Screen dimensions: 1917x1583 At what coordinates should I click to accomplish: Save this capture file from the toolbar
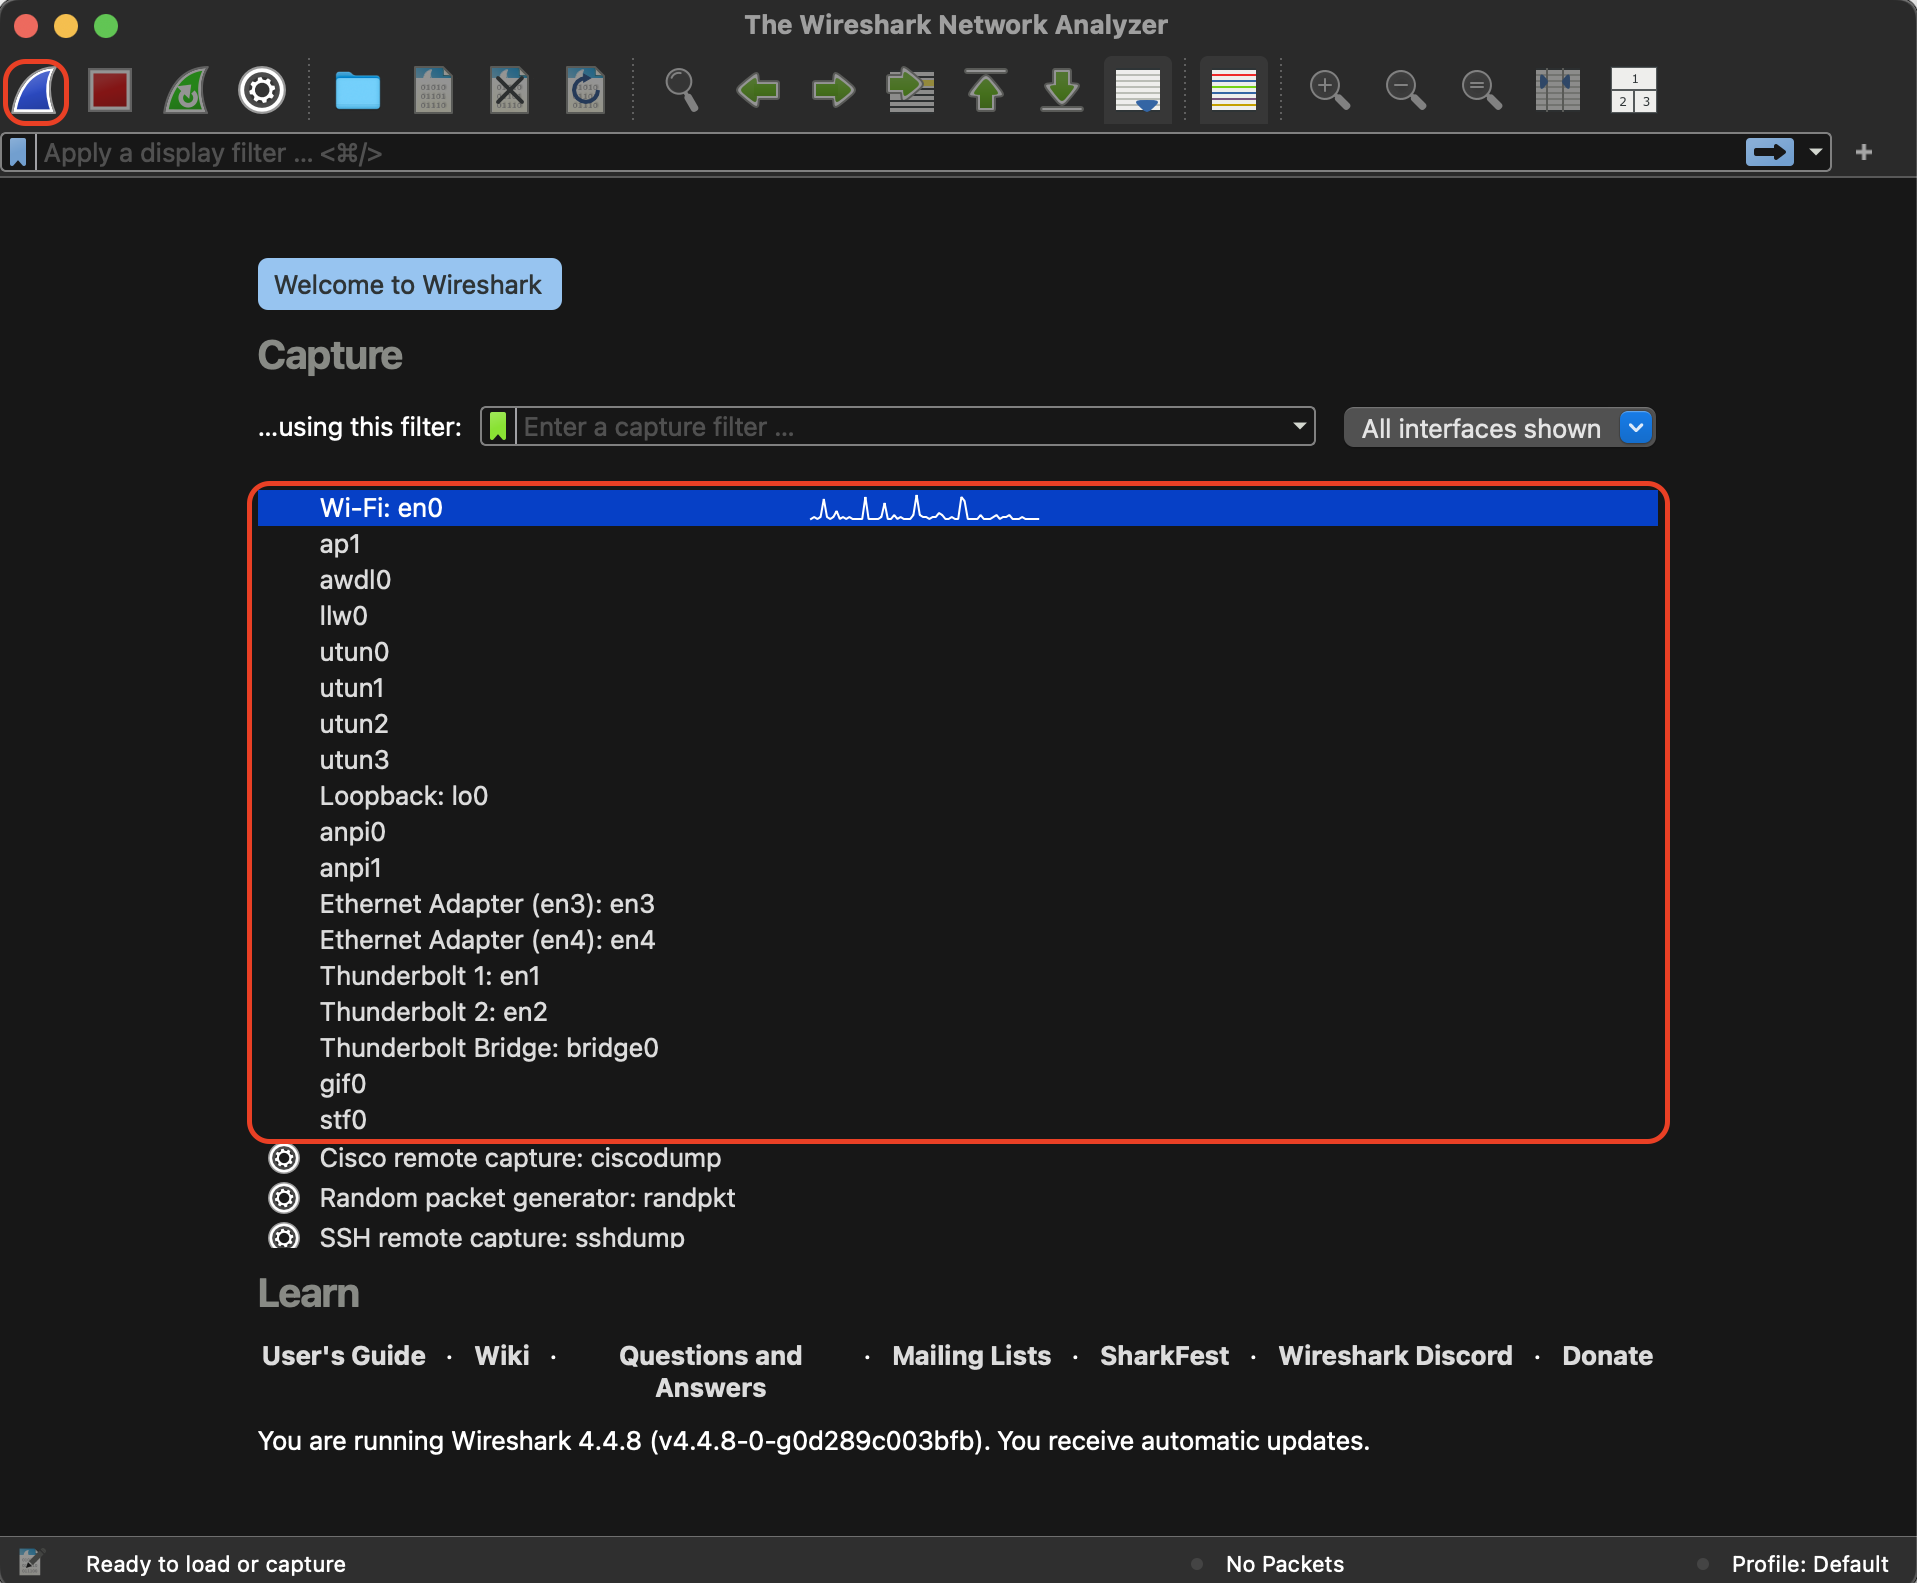click(433, 91)
